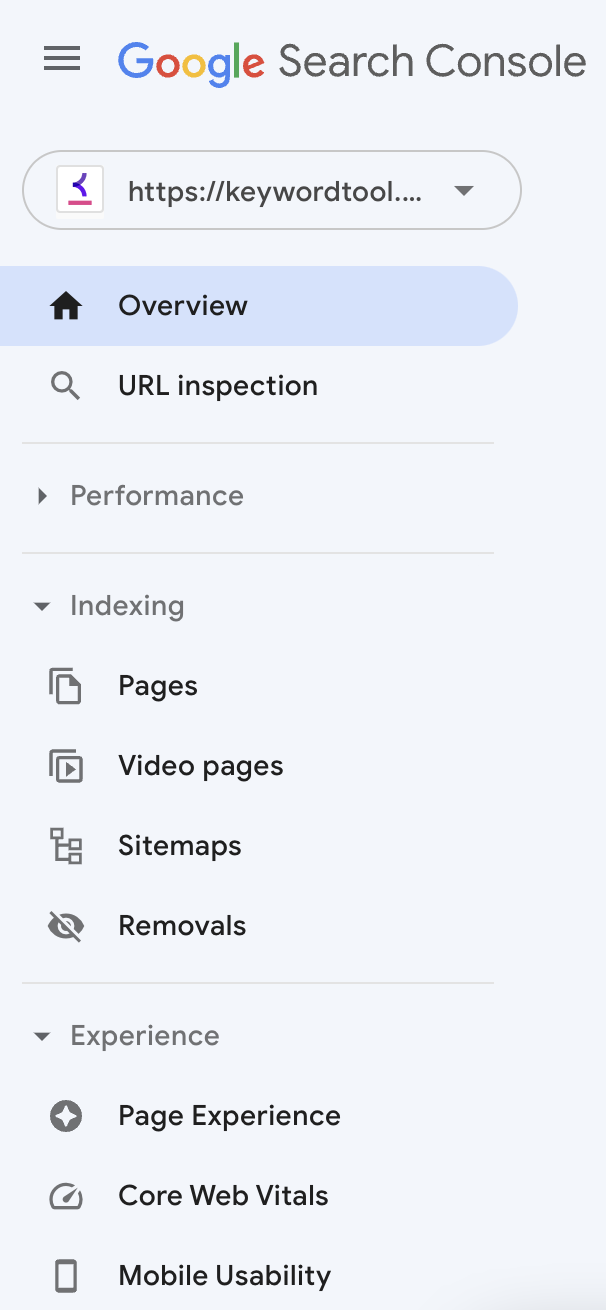Collapse the Indexing section

point(41,606)
